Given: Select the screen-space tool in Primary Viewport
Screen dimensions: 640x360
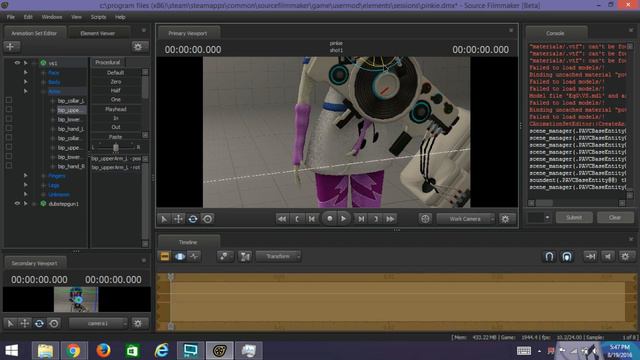Looking at the screenshot, I should tap(208, 219).
